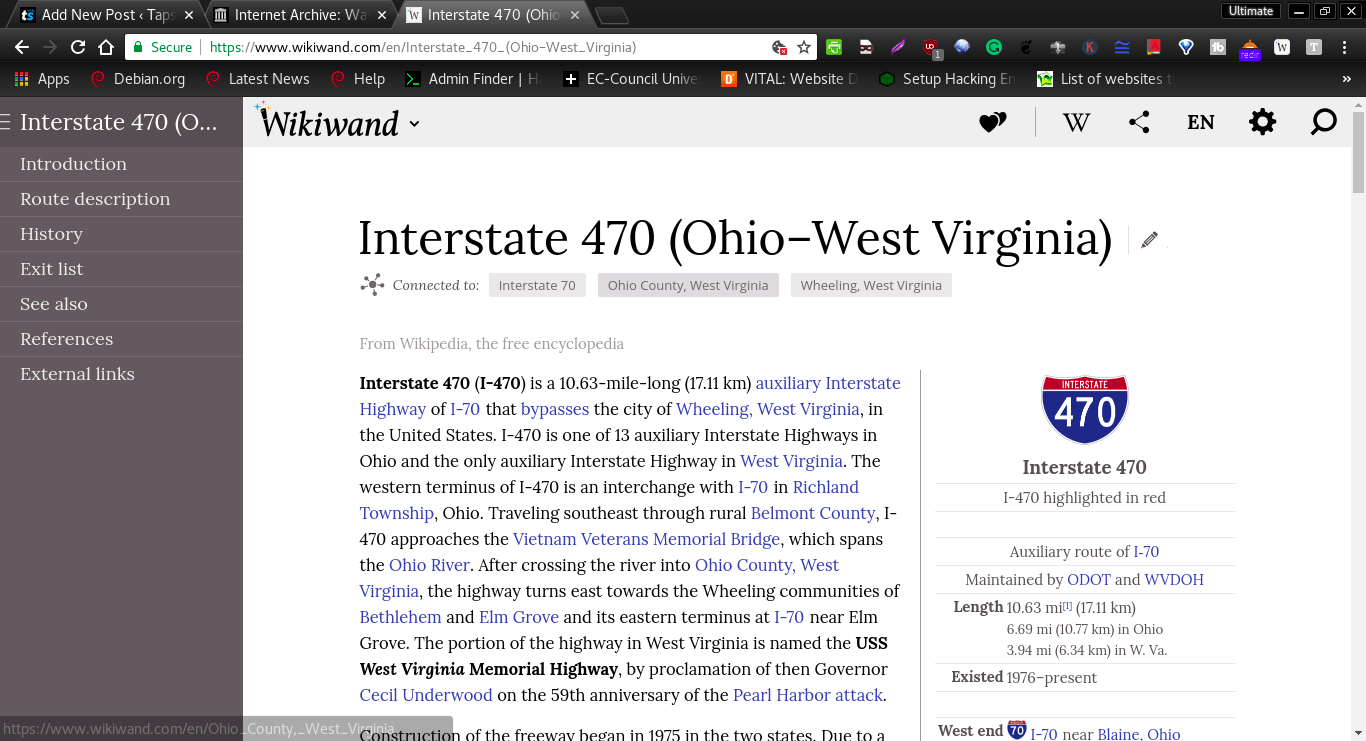Follow the bypasses link
Screen dimensions: 1366x741
click(x=555, y=409)
